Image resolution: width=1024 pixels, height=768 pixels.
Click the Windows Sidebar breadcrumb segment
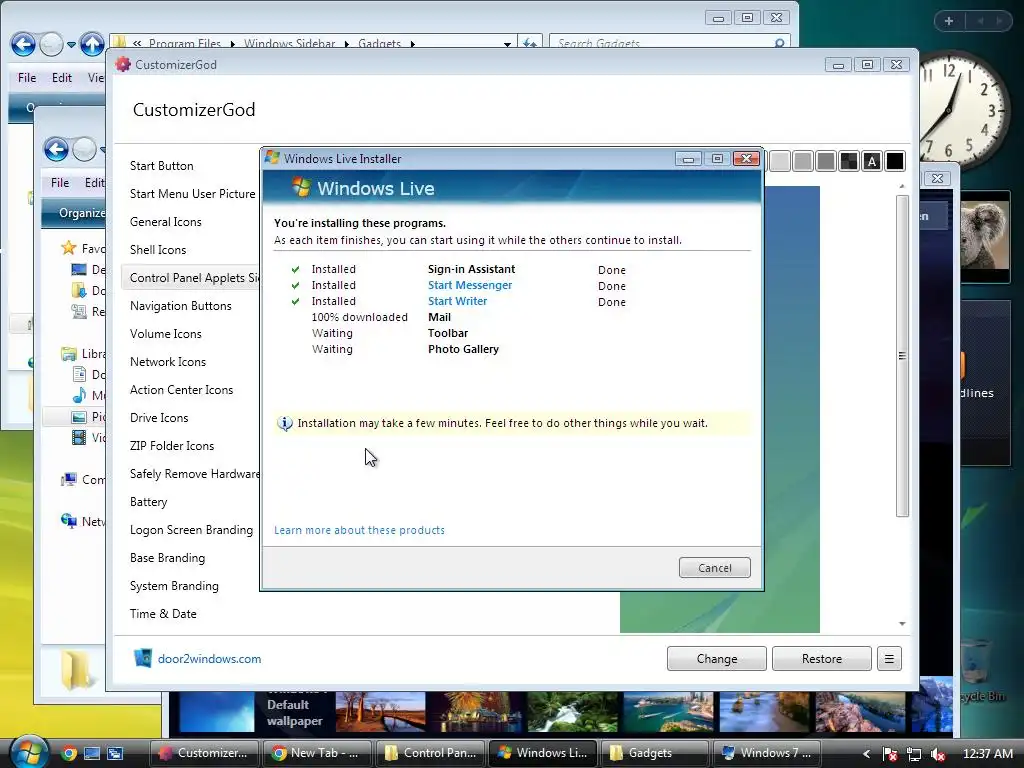[x=289, y=44]
